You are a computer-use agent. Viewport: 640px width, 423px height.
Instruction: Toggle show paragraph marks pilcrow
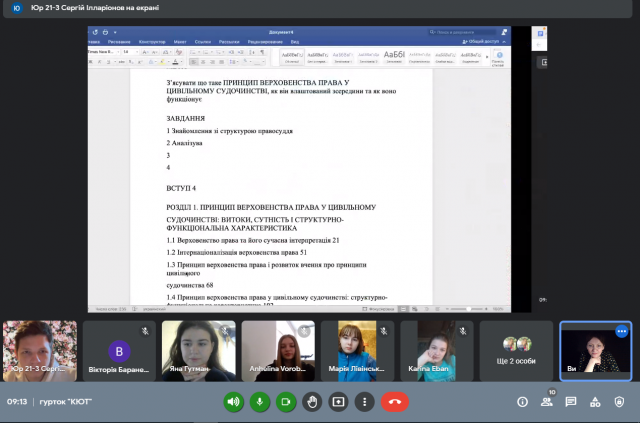click(262, 52)
